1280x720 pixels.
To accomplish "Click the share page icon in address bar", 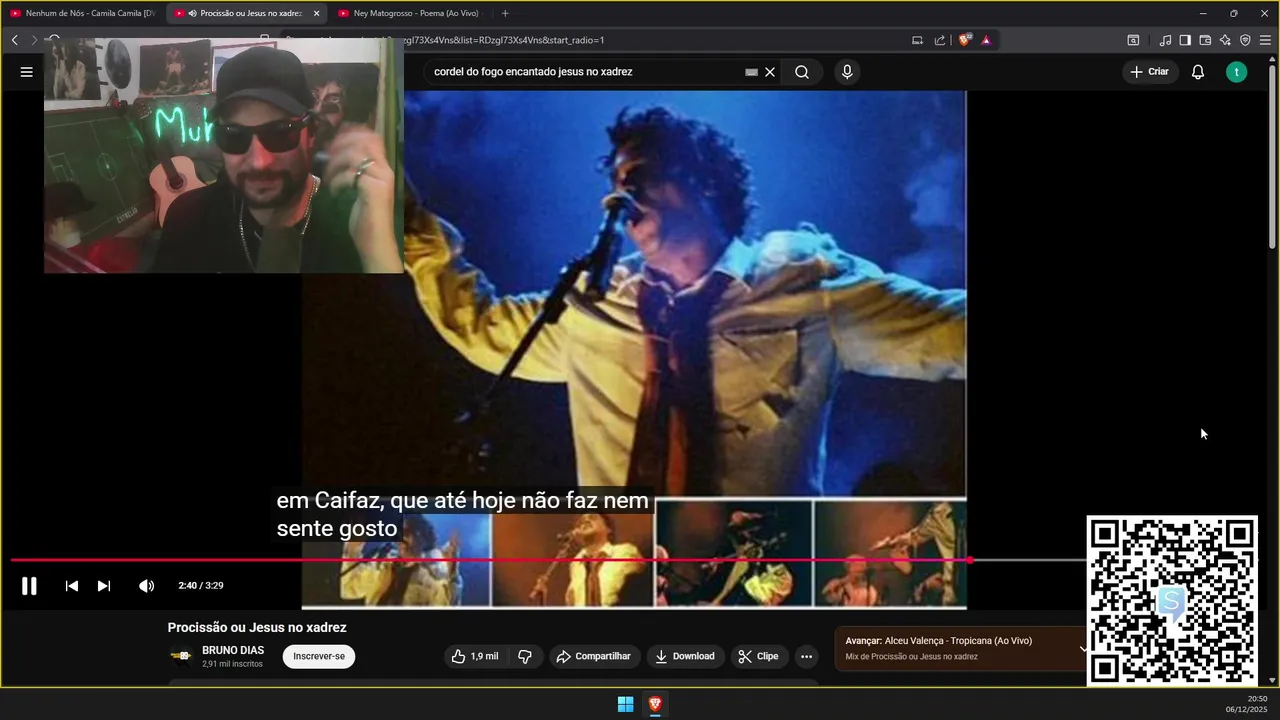I will [x=940, y=40].
